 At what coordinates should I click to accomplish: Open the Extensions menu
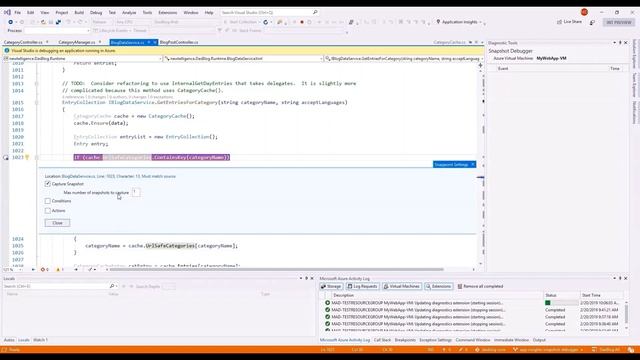coord(168,13)
